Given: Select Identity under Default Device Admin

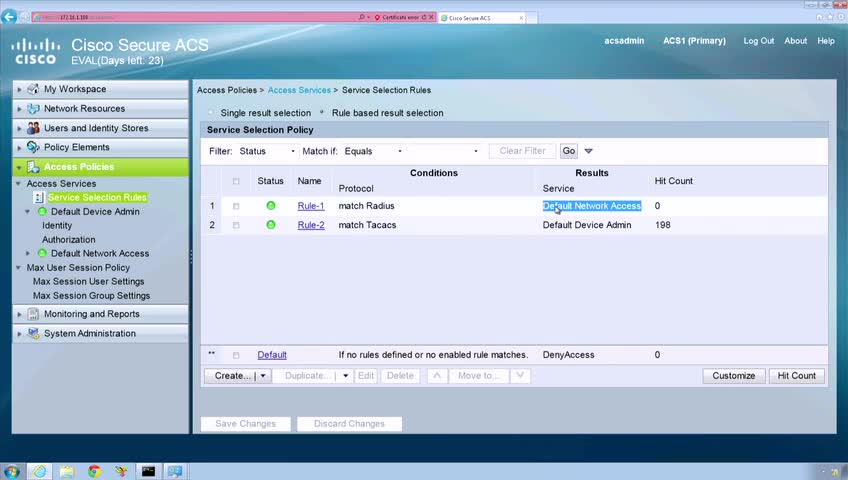Looking at the screenshot, I should coord(57,226).
